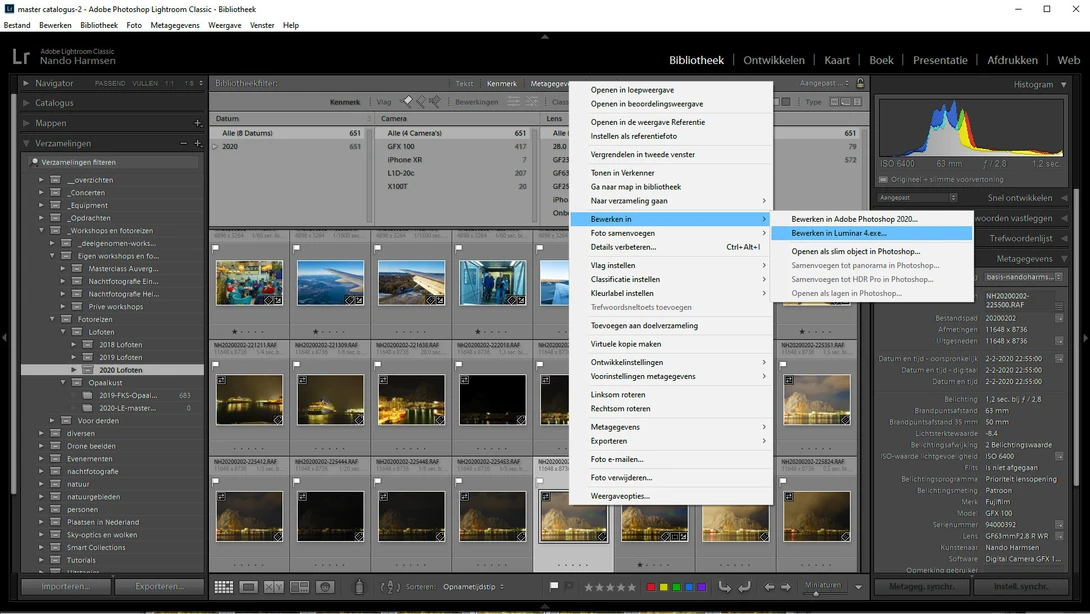
Task: Add new collection with Verzamelingen plus
Action: point(197,143)
